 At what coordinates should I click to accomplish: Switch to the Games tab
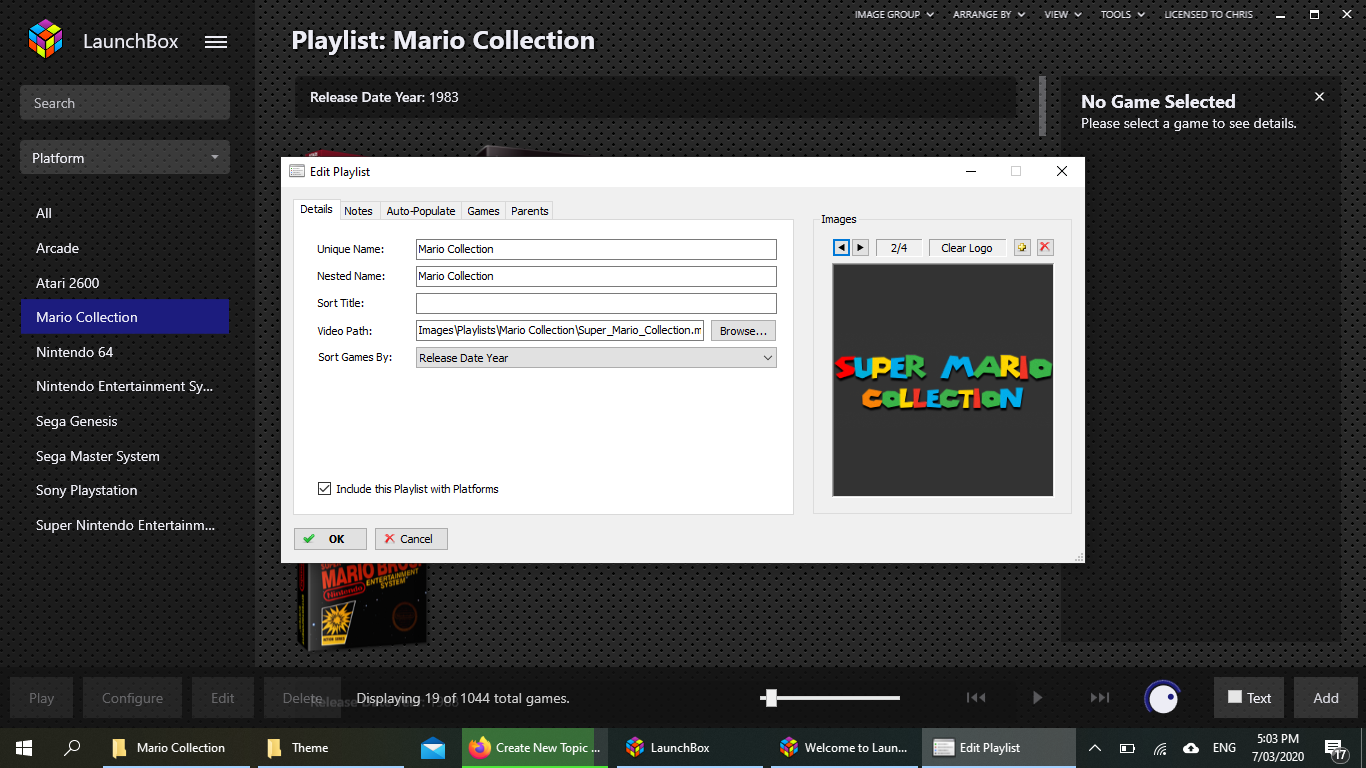pos(483,211)
